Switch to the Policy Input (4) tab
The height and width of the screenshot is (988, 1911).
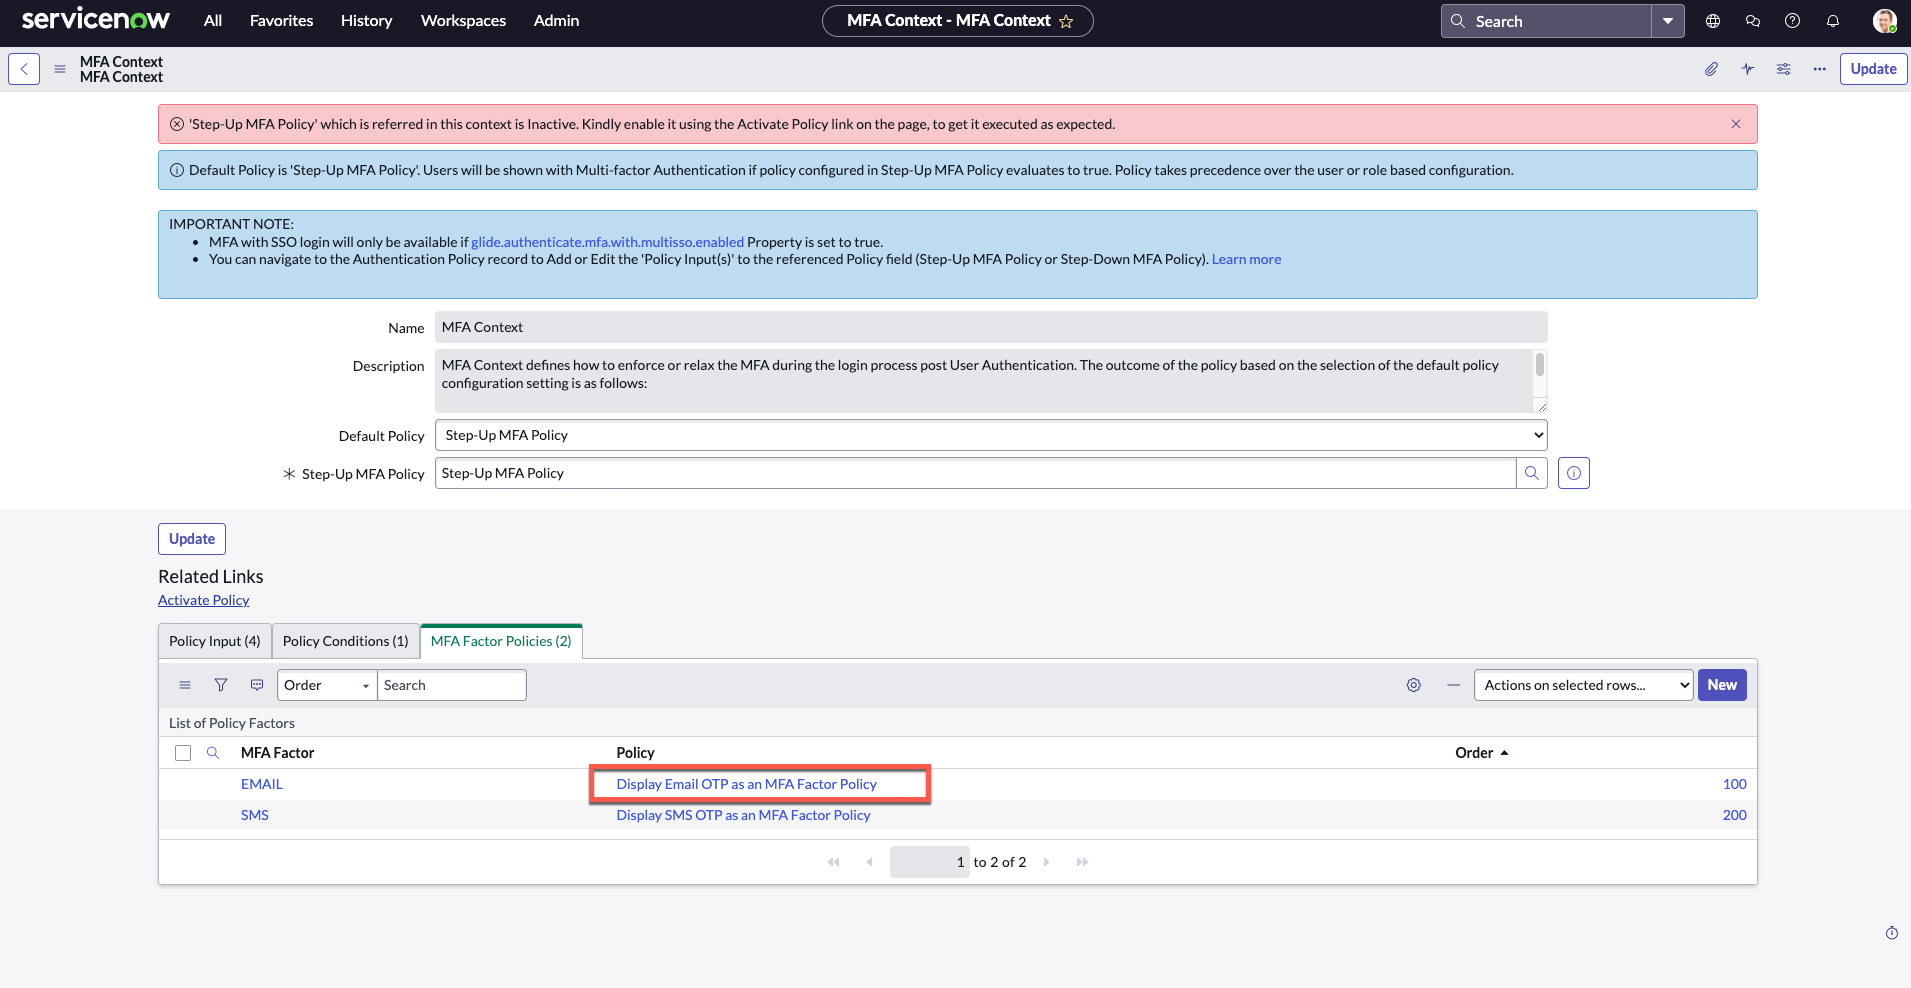(215, 641)
